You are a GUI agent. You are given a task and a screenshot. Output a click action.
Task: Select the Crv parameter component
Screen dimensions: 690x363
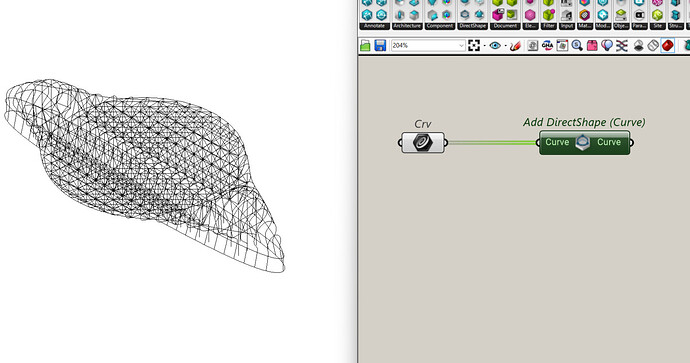pos(423,142)
